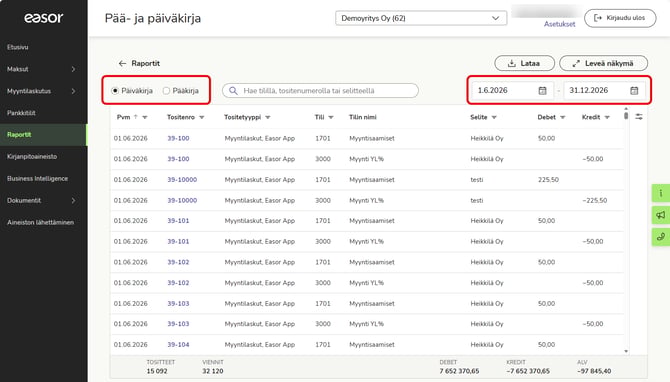The height and width of the screenshot is (382, 670).
Task: Open voucher link 39-104
Action: 178,345
